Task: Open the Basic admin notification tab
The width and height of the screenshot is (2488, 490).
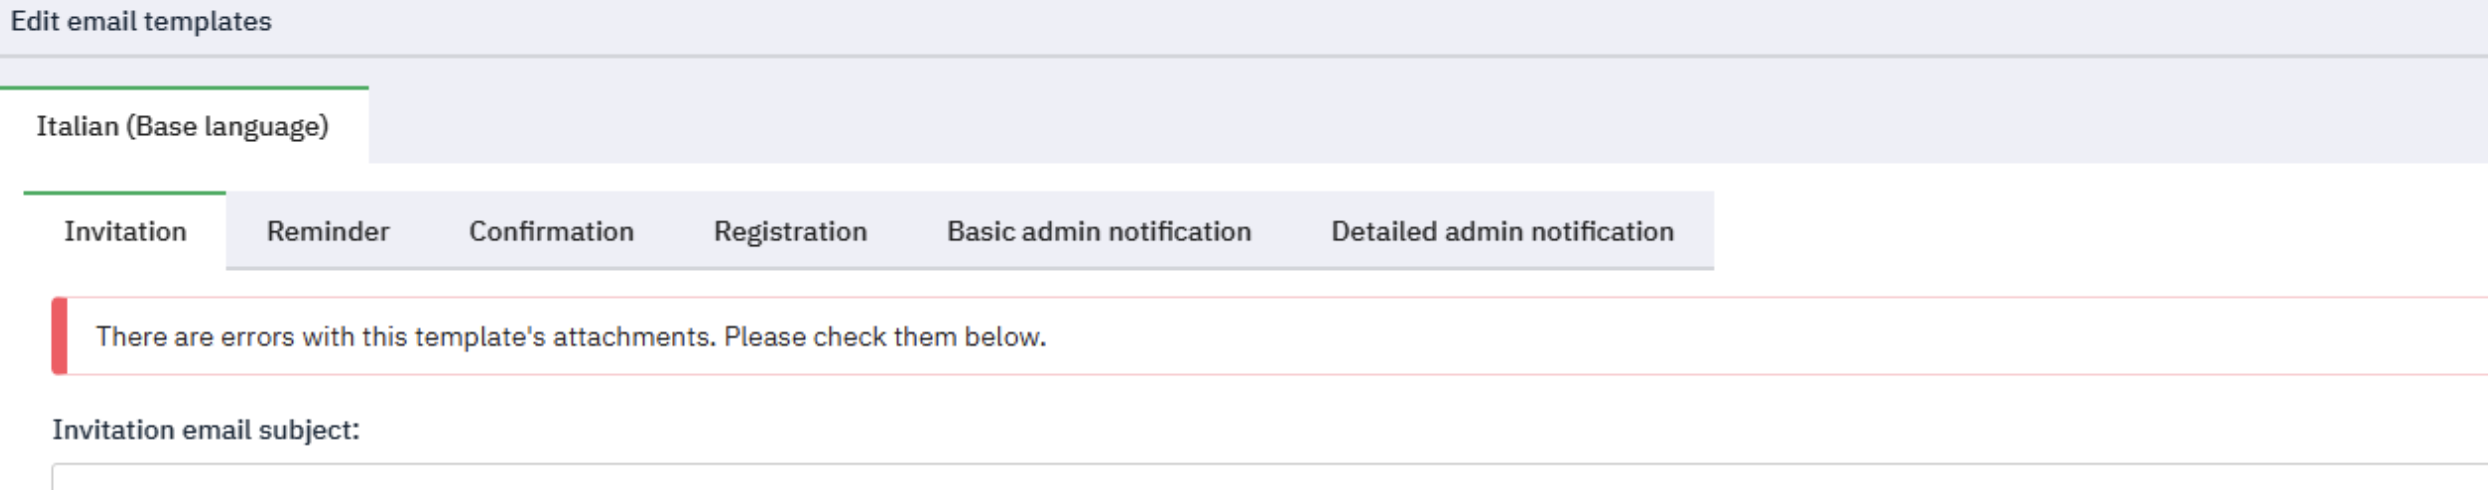Action: tap(1098, 231)
